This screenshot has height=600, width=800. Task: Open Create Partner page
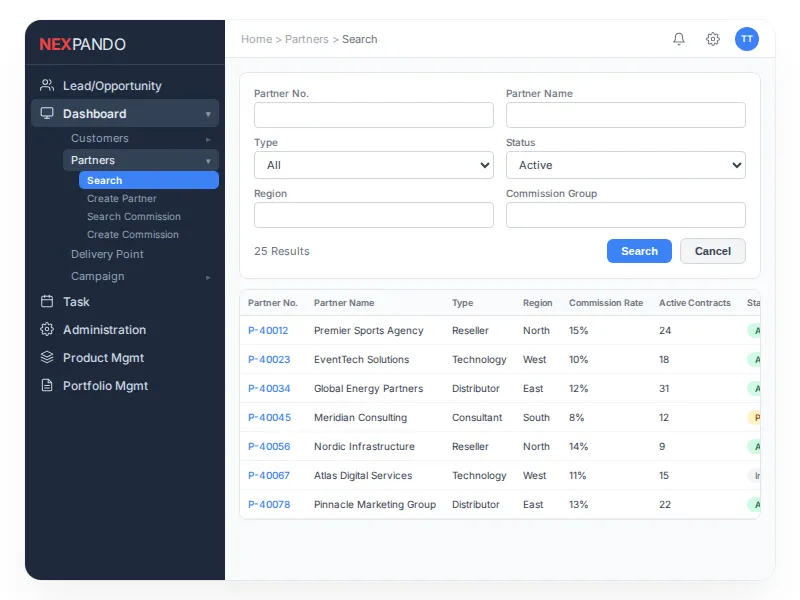[121, 198]
